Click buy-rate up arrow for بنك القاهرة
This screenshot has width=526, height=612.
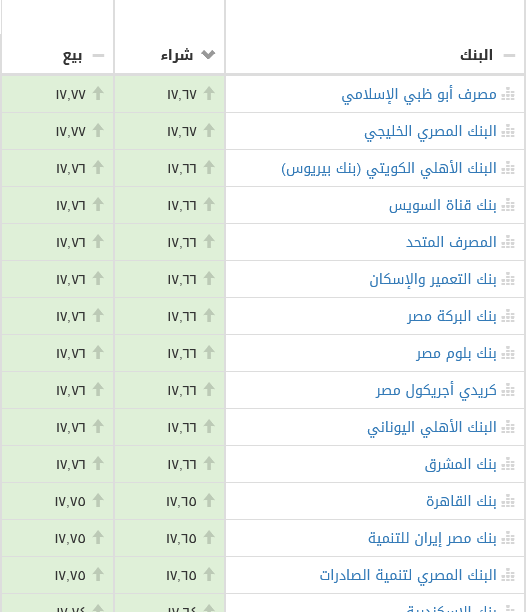(209, 500)
